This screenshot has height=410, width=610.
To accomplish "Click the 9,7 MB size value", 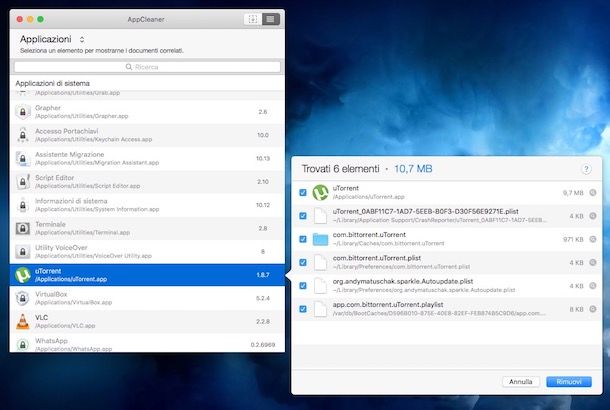I will [x=573, y=193].
